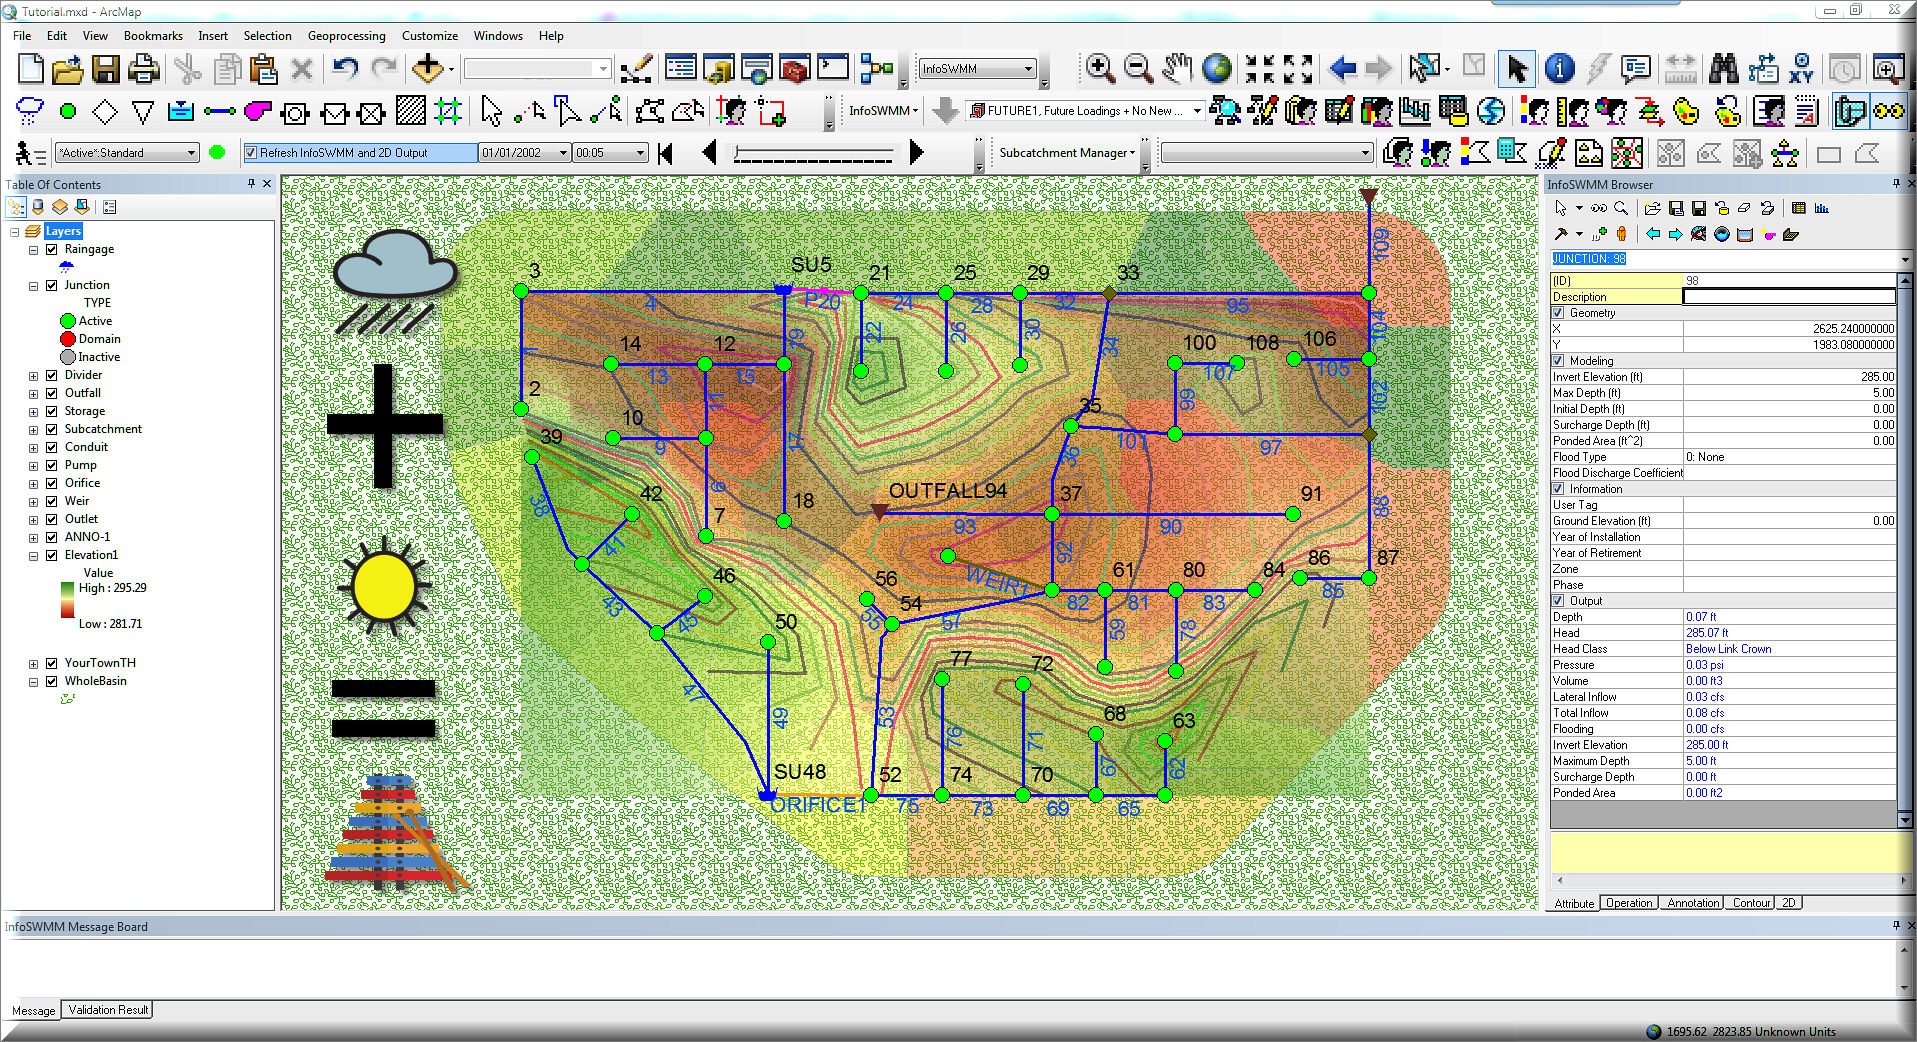Image resolution: width=1917 pixels, height=1042 pixels.
Task: Click the green Active junction symbol
Action: pos(68,321)
